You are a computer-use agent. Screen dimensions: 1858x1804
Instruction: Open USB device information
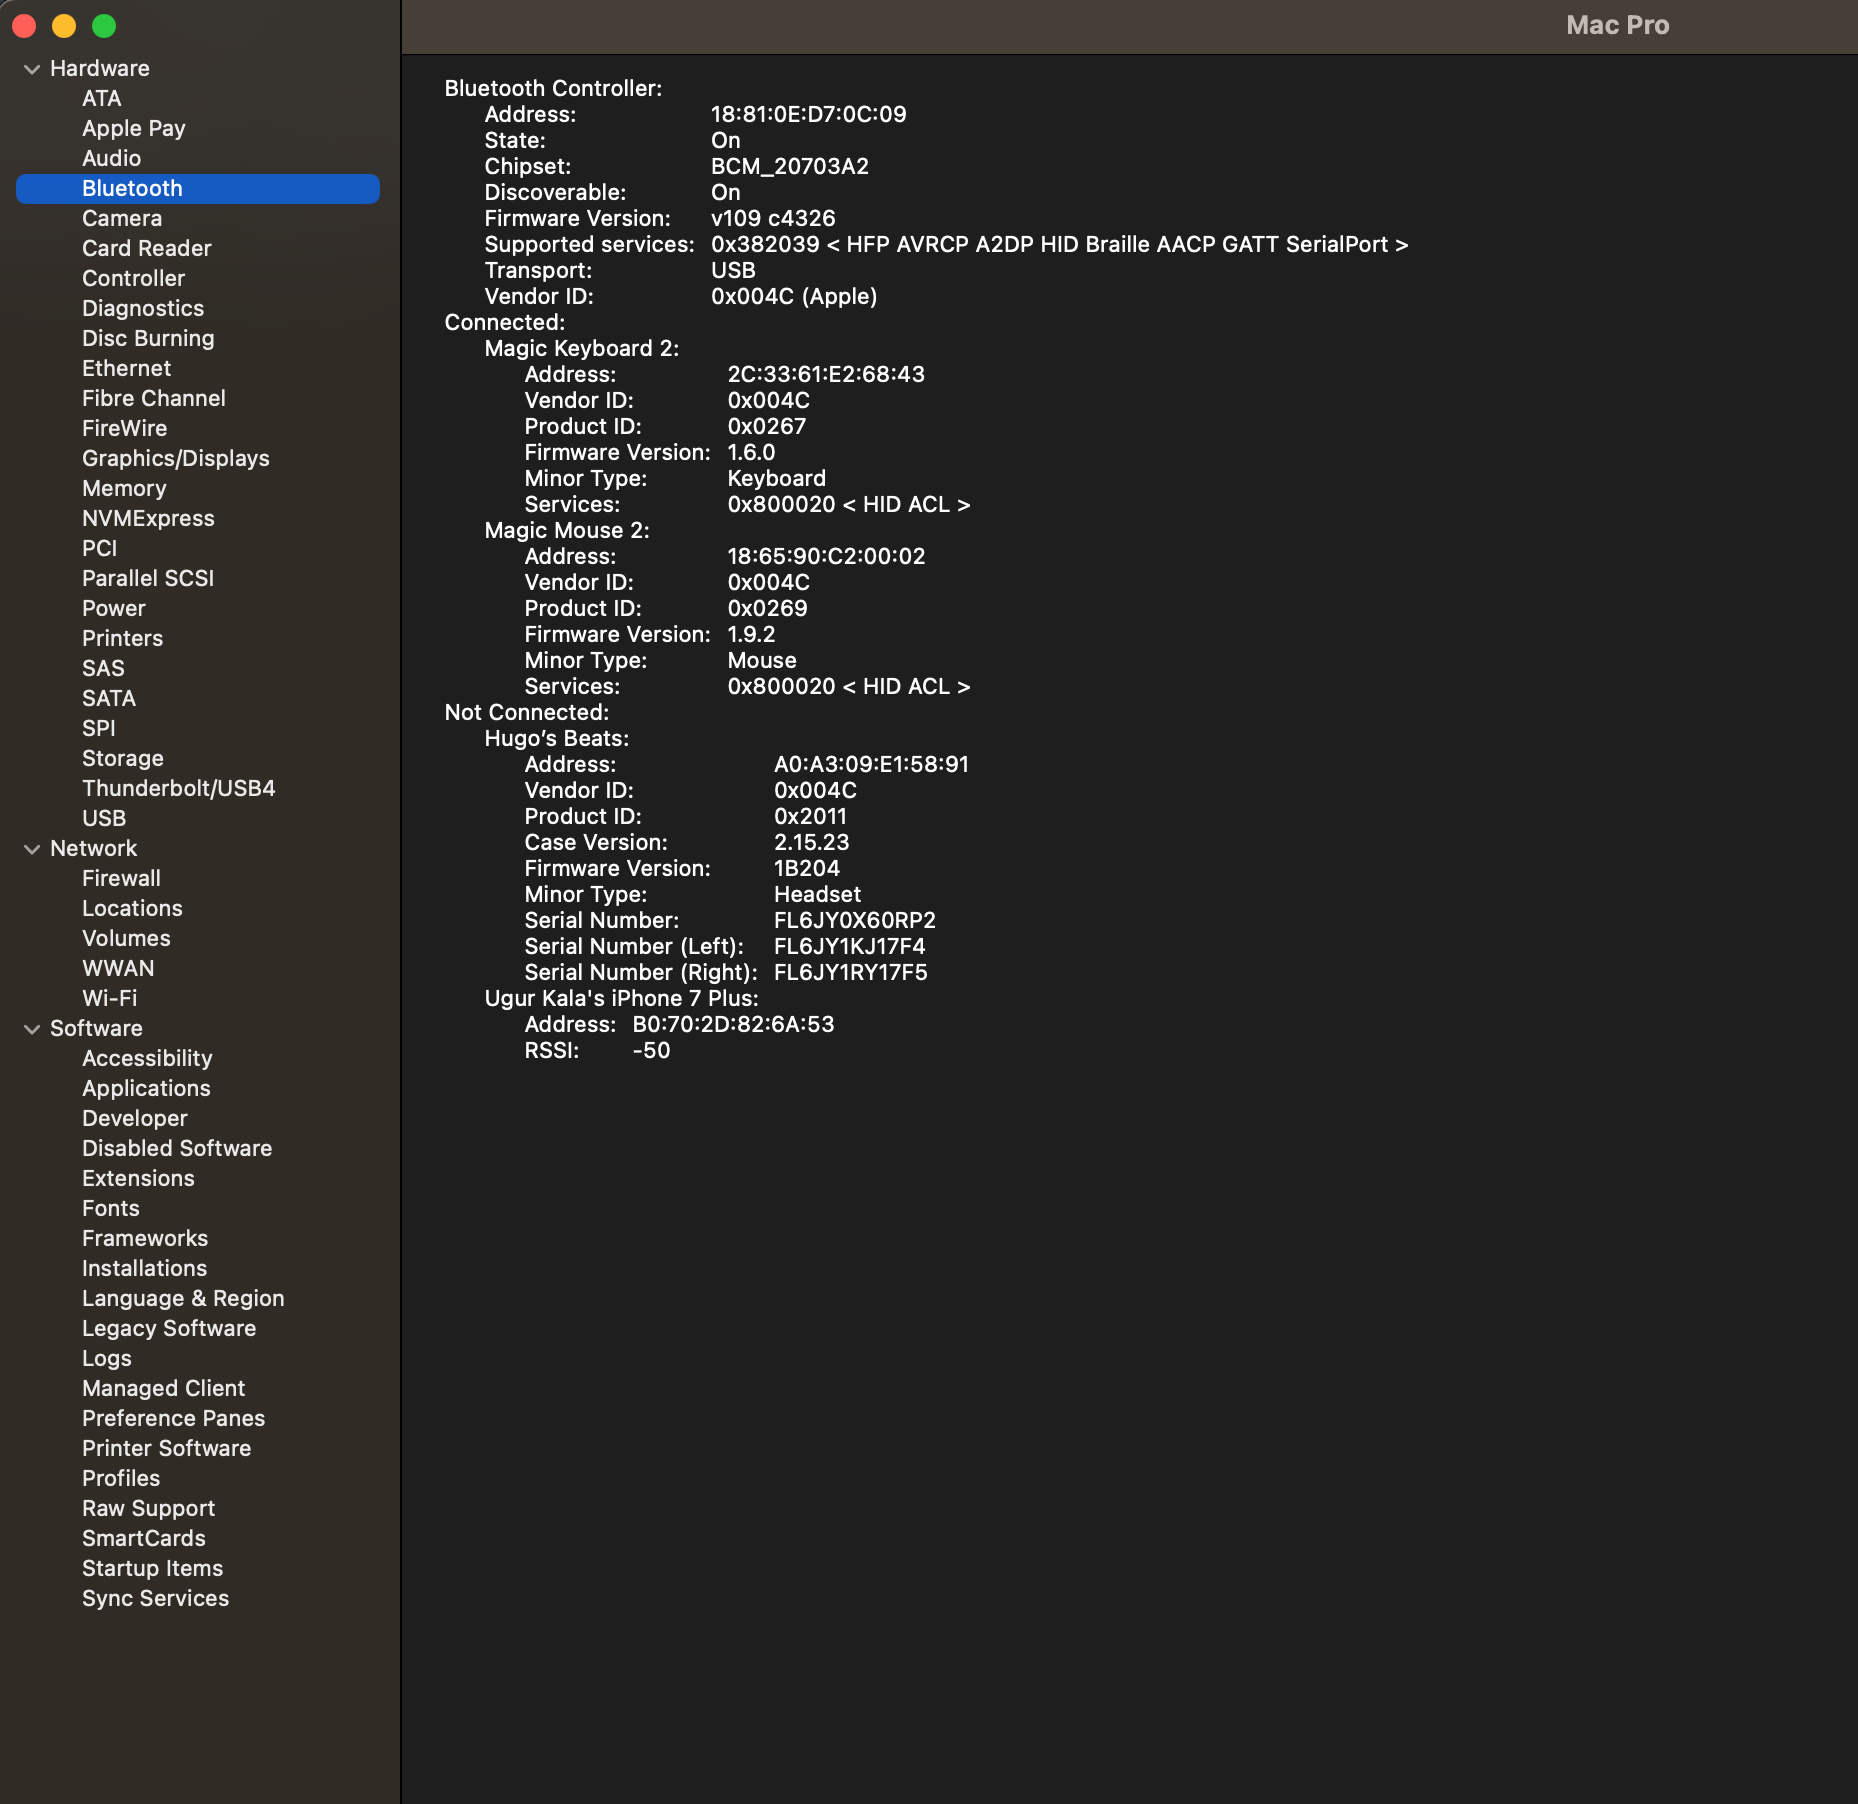click(104, 818)
